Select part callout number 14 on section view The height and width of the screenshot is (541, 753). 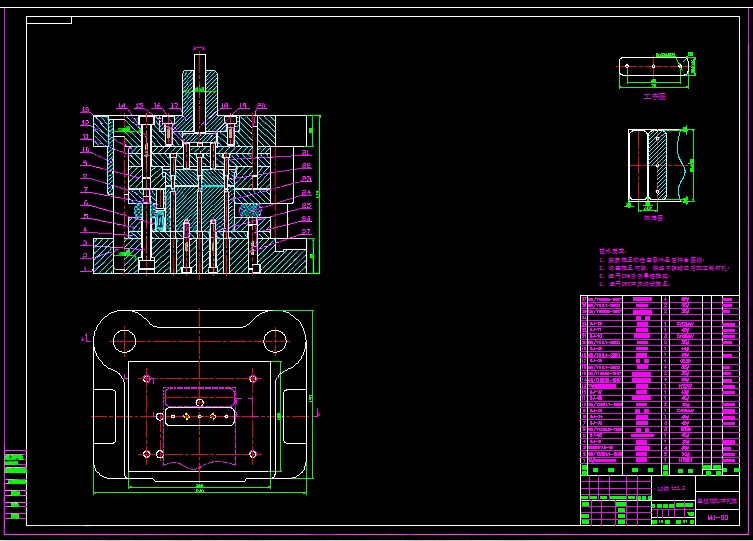pos(122,106)
